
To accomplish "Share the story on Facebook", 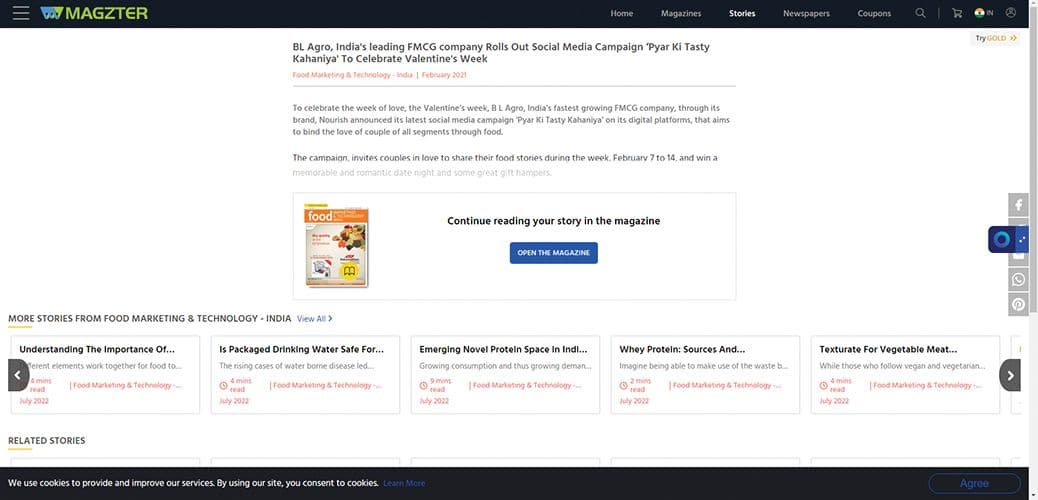I will point(1018,205).
